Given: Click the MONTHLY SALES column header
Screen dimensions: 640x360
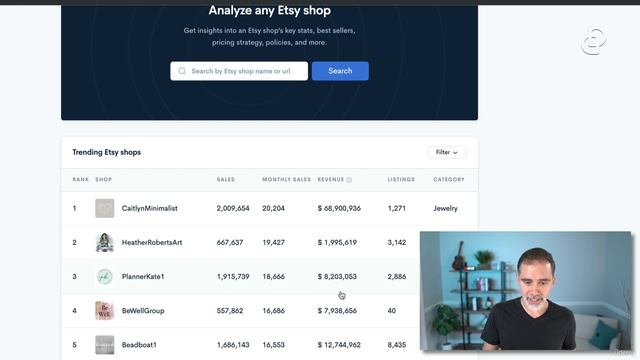Looking at the screenshot, I should pyautogui.click(x=287, y=180).
